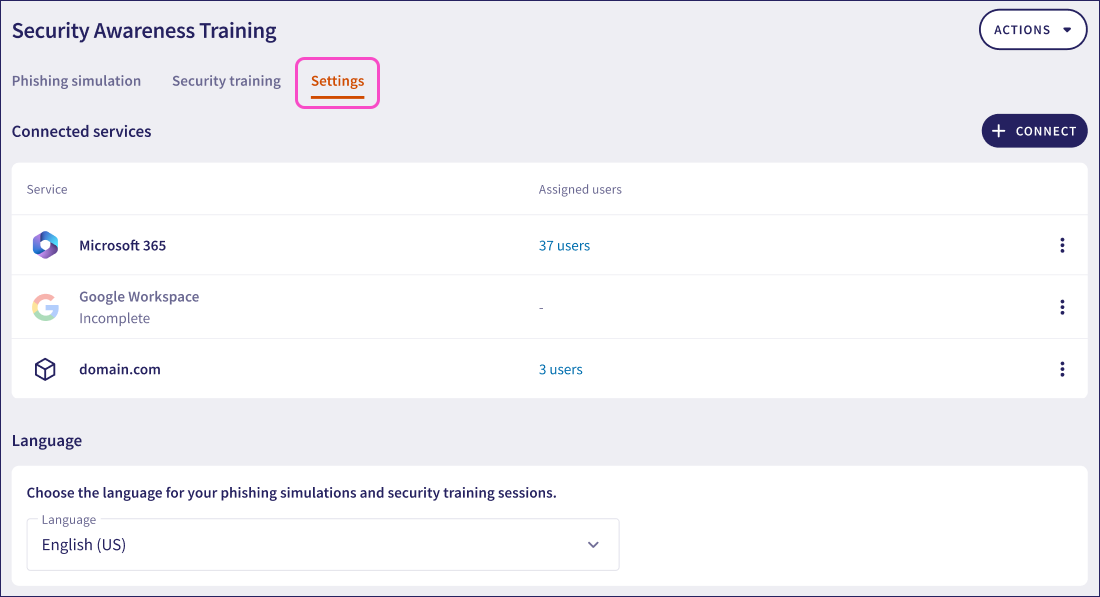Click the Google Workspace service name
The width and height of the screenshot is (1100, 597).
point(139,297)
